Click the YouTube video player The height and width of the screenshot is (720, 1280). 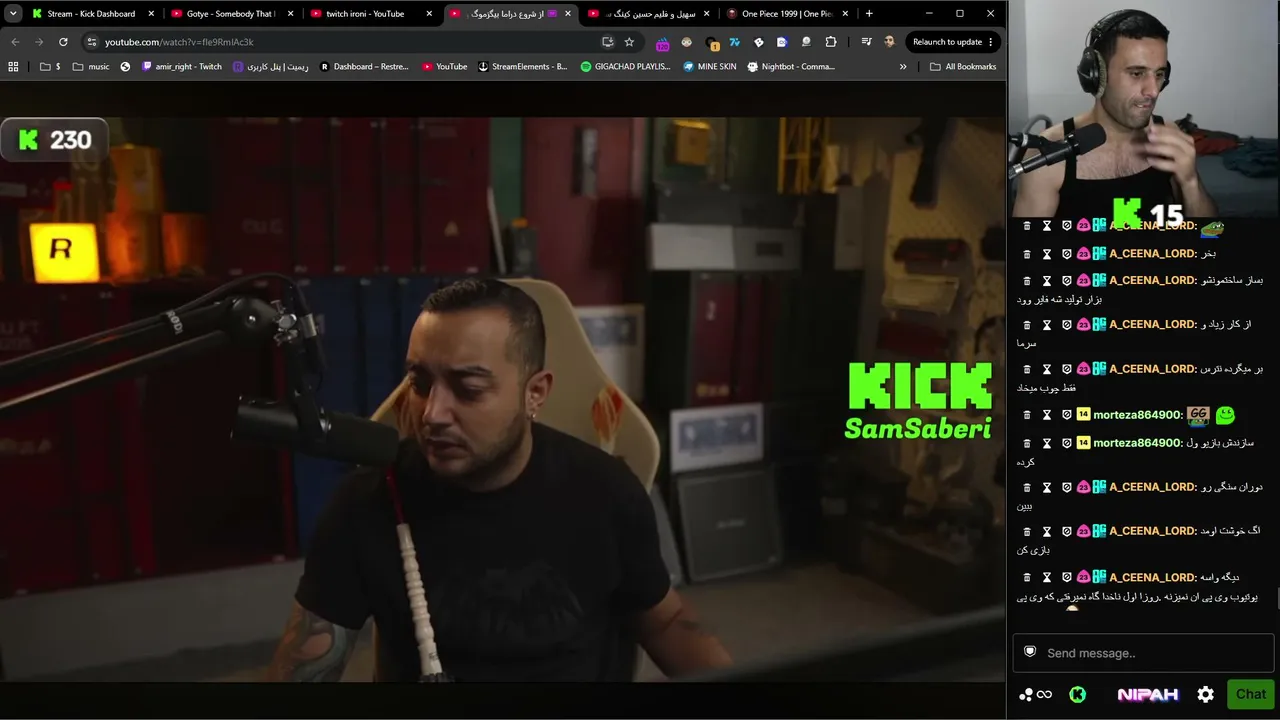[x=503, y=399]
